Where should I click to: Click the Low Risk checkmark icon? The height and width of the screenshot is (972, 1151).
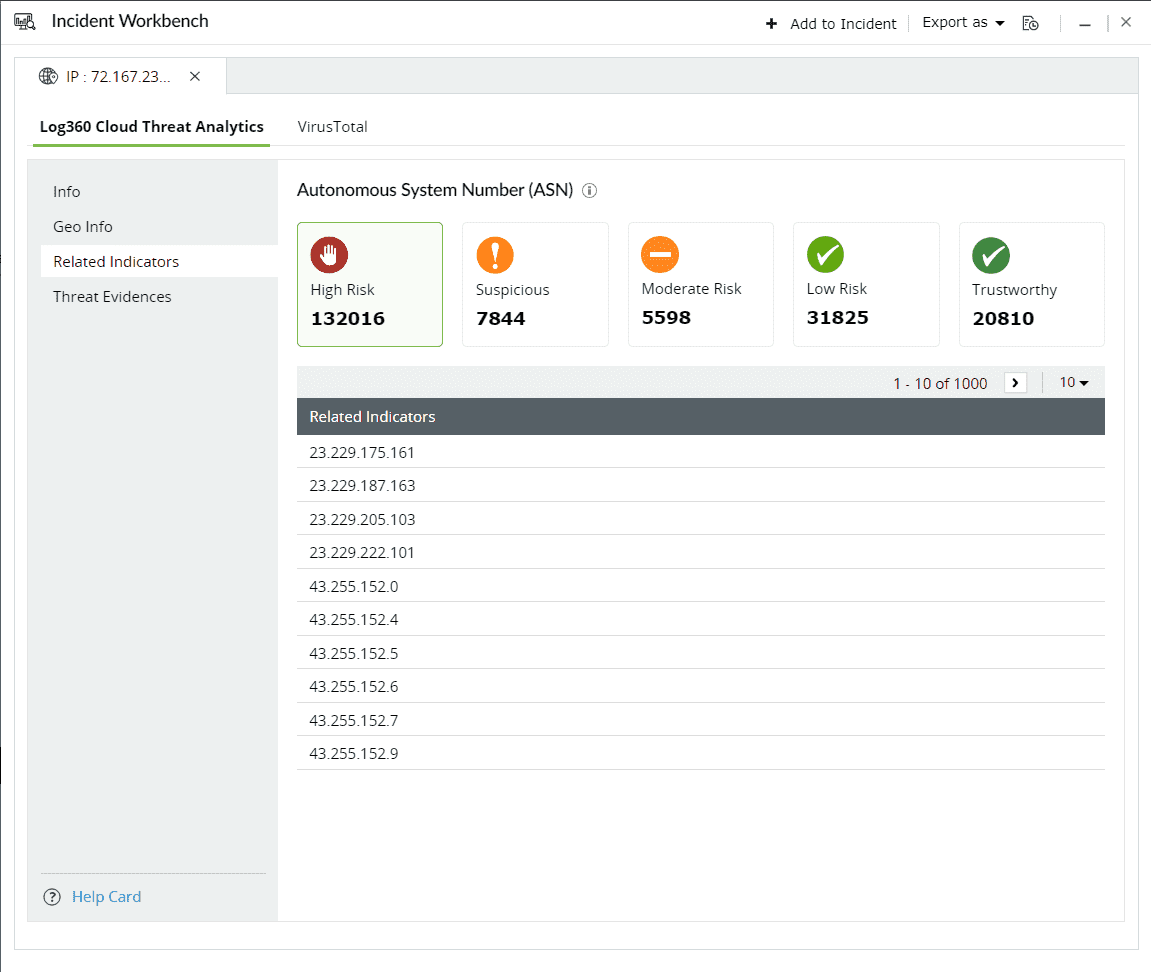click(x=825, y=254)
